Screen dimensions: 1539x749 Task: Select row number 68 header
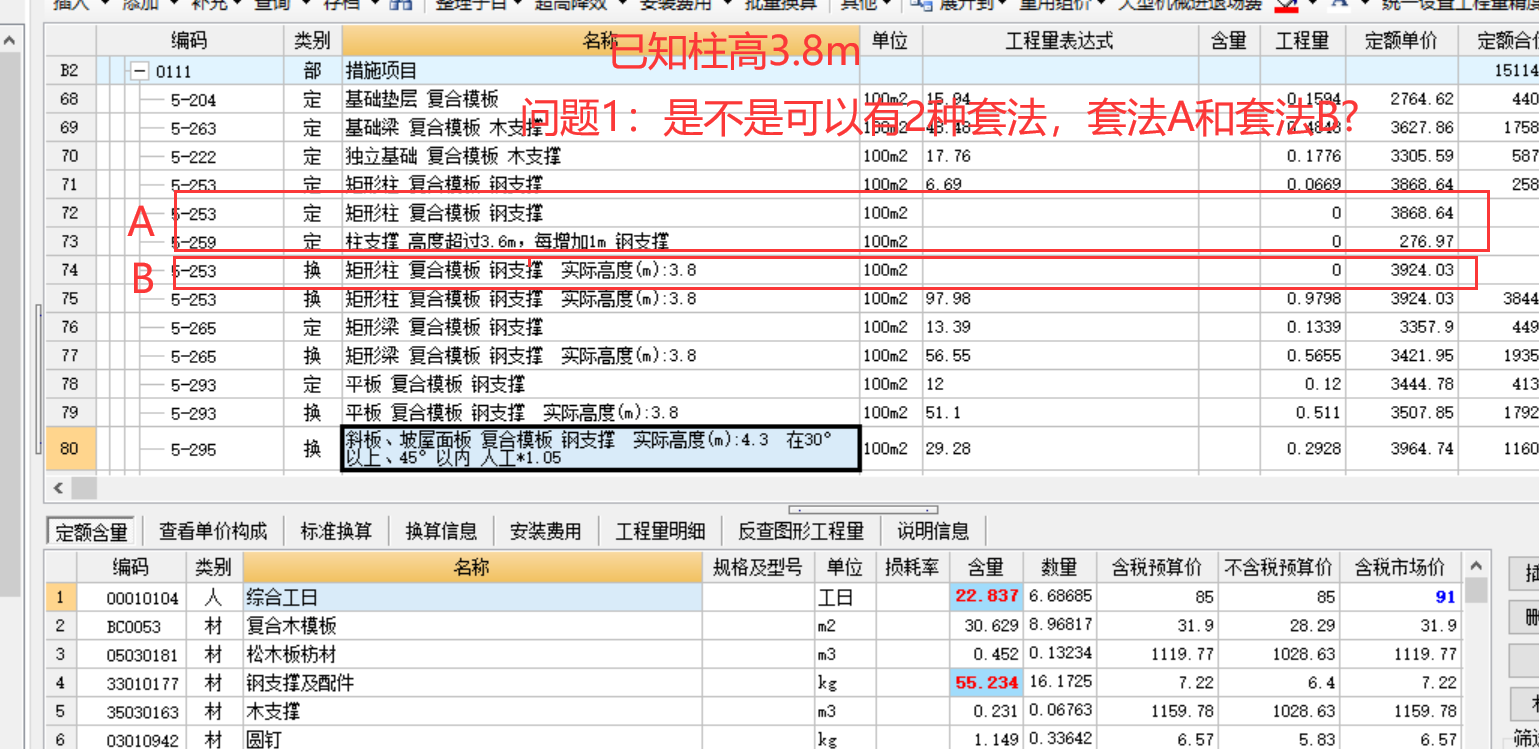pos(69,99)
